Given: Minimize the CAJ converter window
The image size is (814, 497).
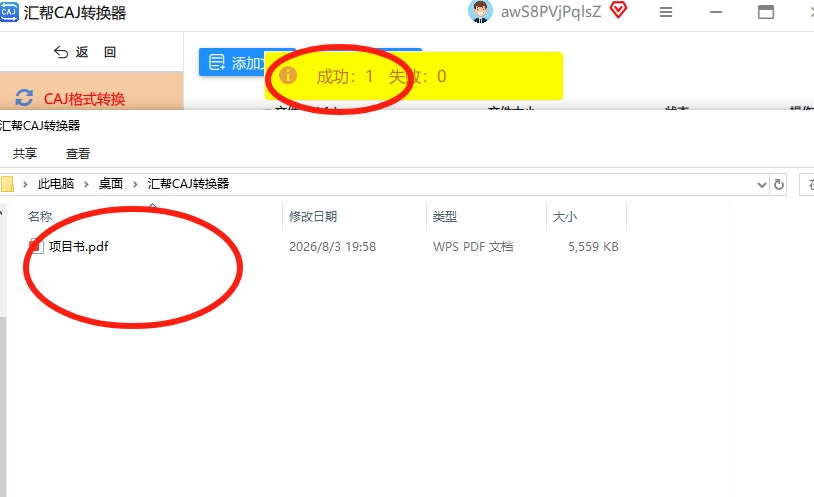Looking at the screenshot, I should (716, 12).
